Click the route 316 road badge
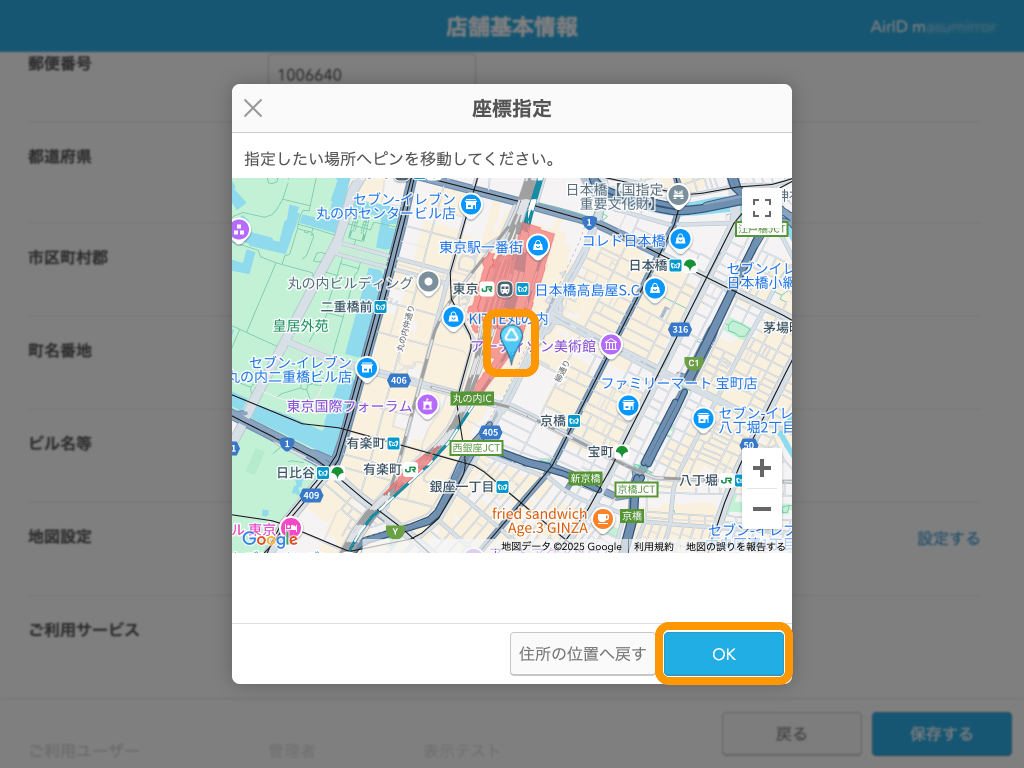 (680, 329)
